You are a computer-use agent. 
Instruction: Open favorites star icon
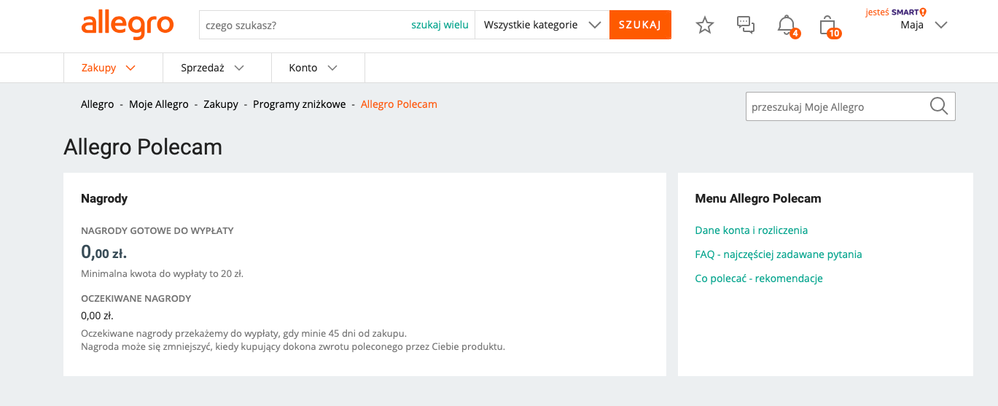click(705, 25)
